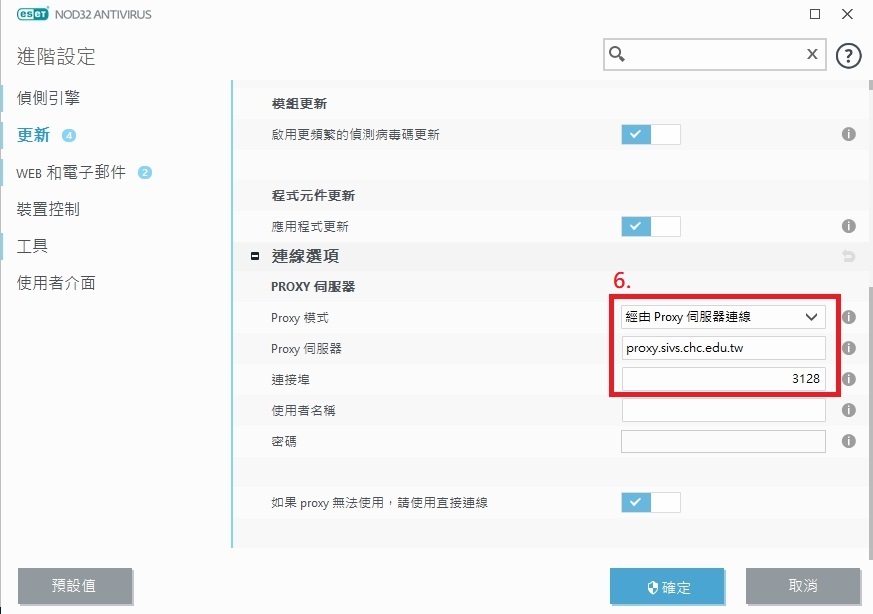Toggle 應用程式更新 switch
The width and height of the screenshot is (873, 614).
coord(651,226)
